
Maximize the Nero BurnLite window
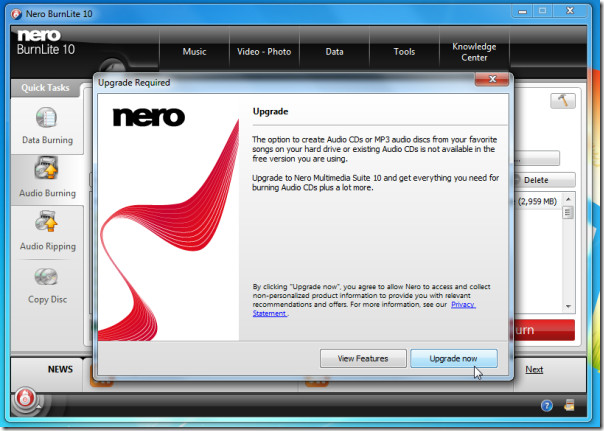click(542, 11)
